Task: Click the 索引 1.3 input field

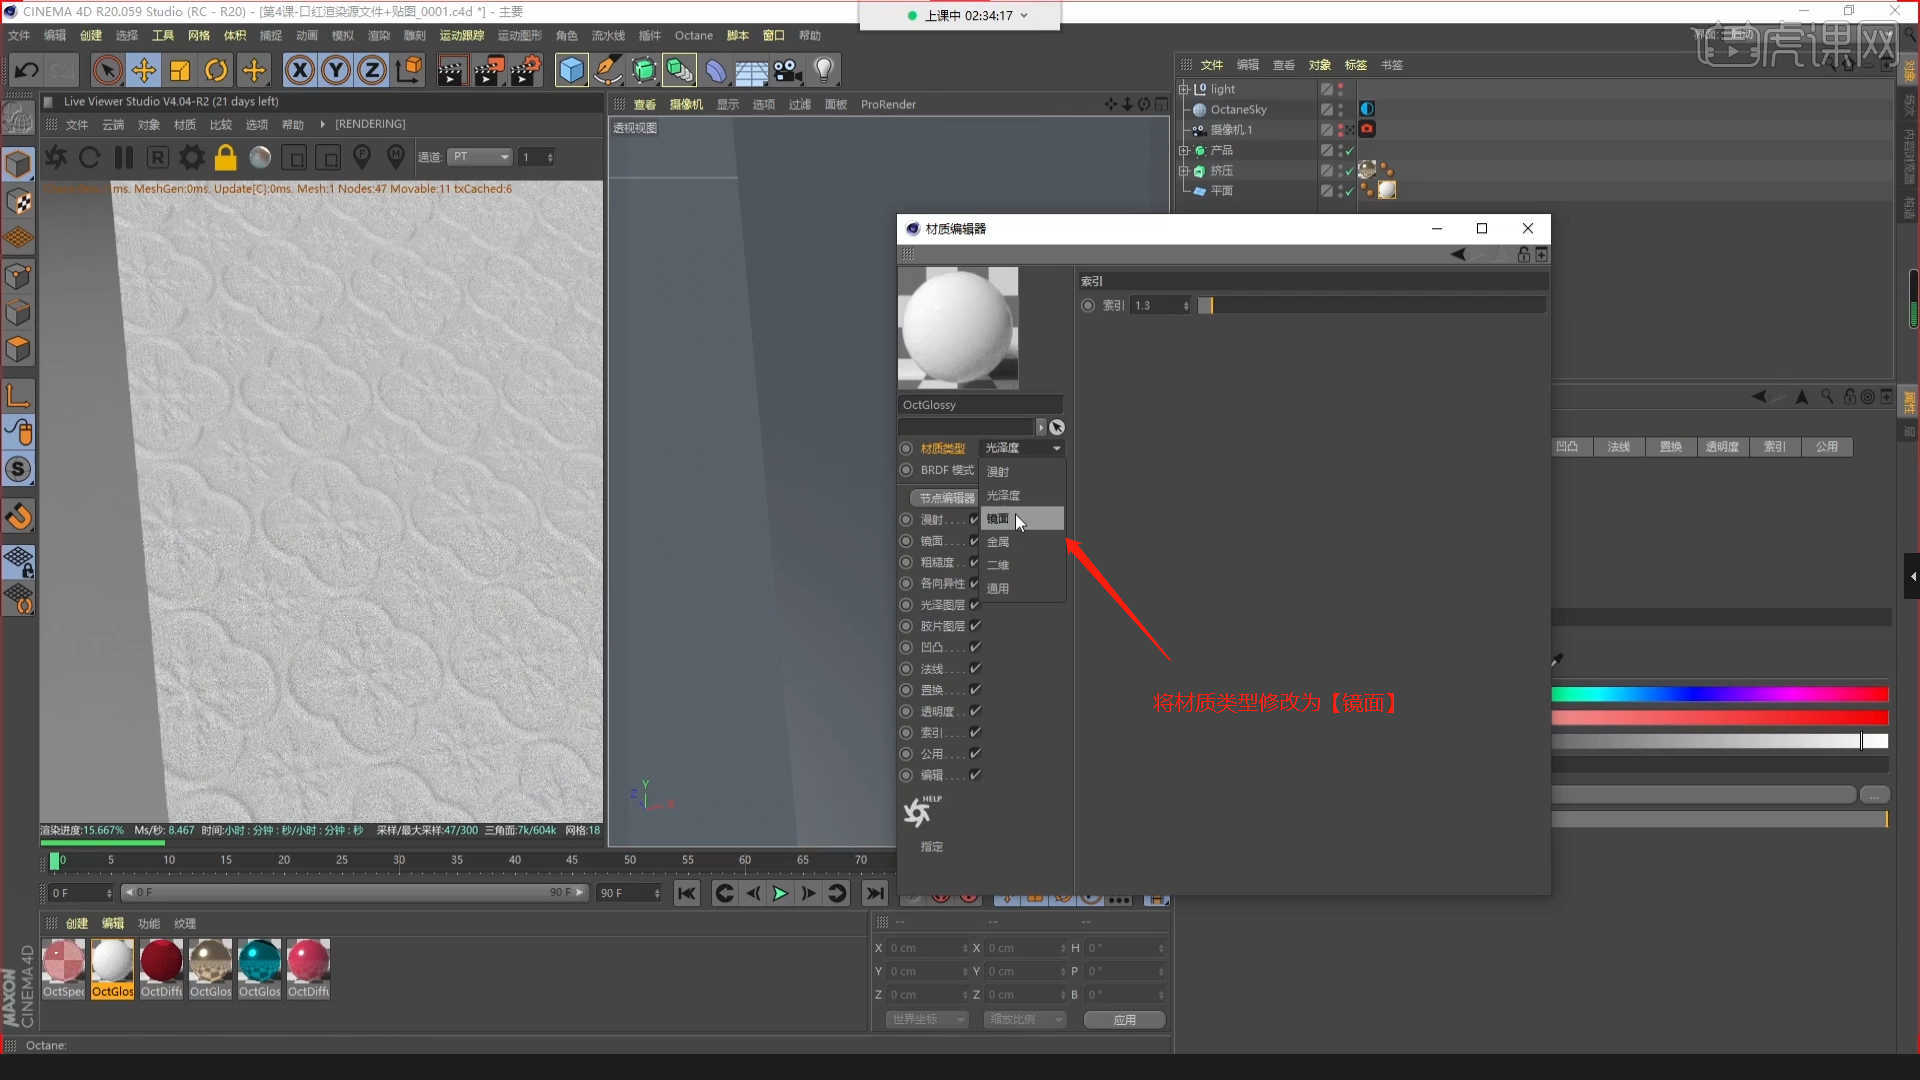Action: point(1161,306)
